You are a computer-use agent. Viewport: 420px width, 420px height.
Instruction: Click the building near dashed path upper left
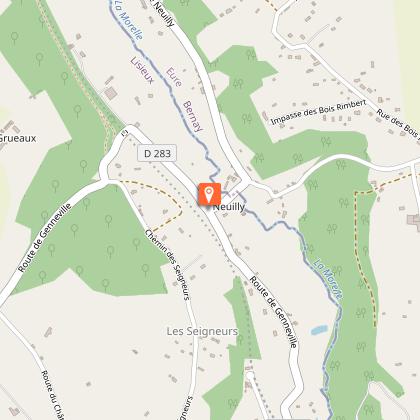(111, 94)
